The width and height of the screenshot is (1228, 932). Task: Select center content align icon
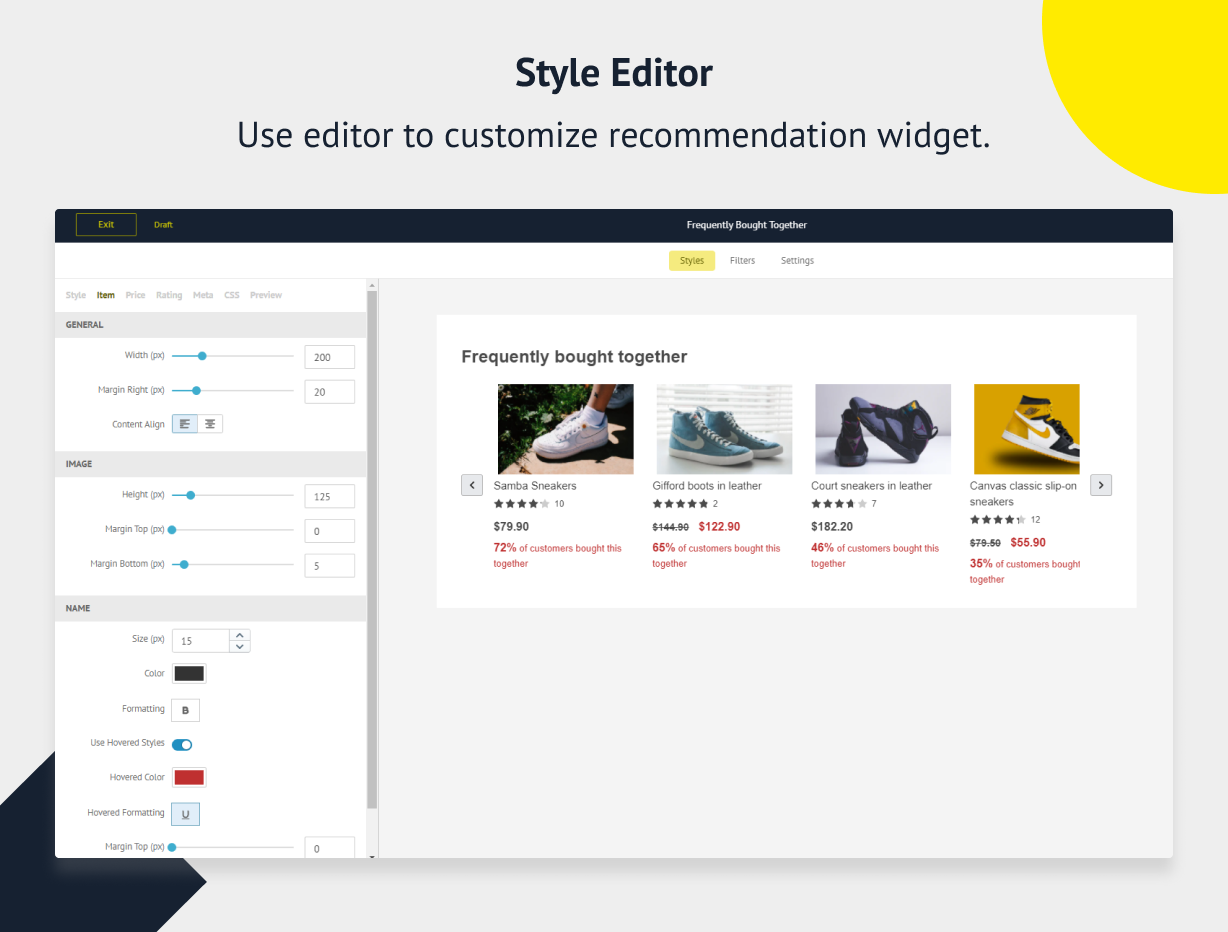pos(210,424)
